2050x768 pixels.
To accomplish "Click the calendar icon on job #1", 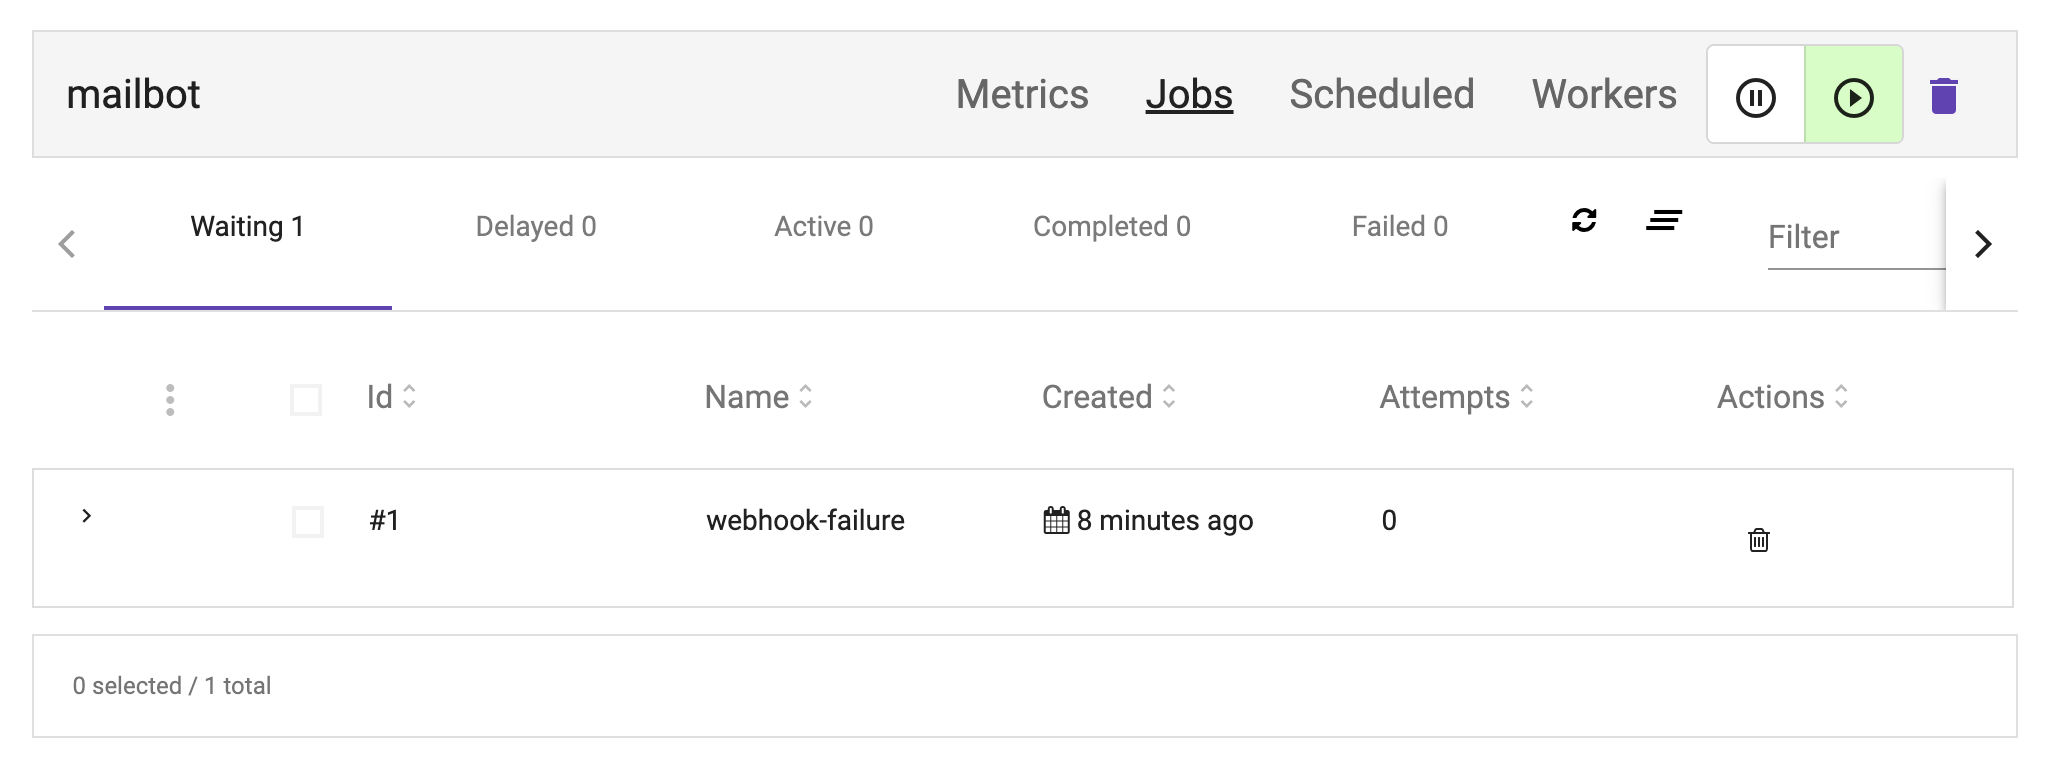I will (1056, 521).
